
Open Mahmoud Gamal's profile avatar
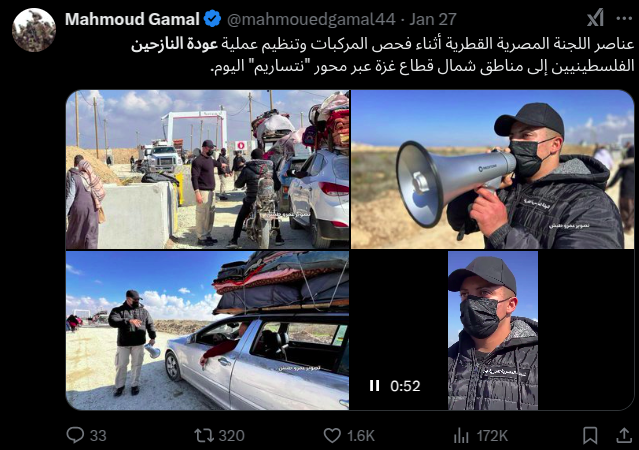[34, 30]
